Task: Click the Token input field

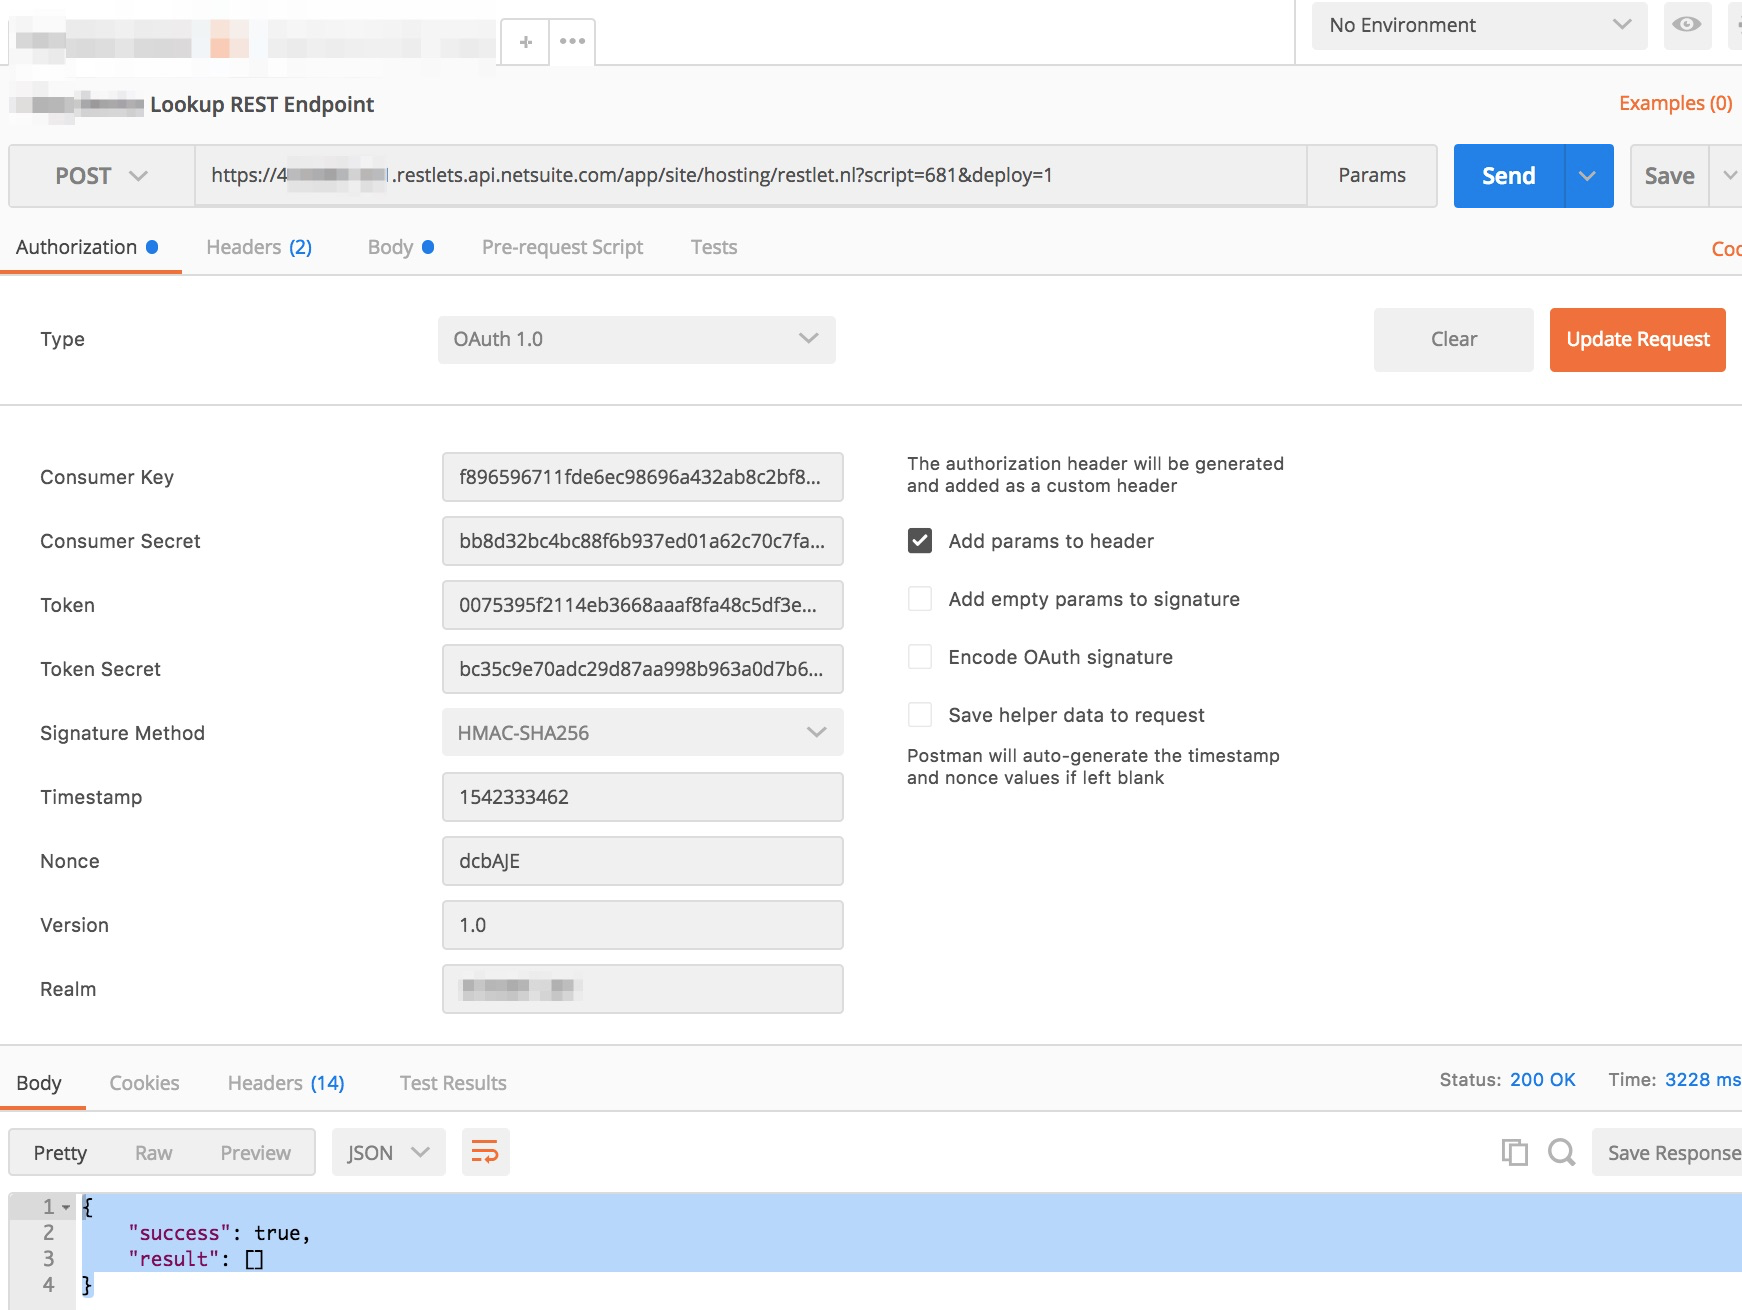Action: pyautogui.click(x=643, y=605)
